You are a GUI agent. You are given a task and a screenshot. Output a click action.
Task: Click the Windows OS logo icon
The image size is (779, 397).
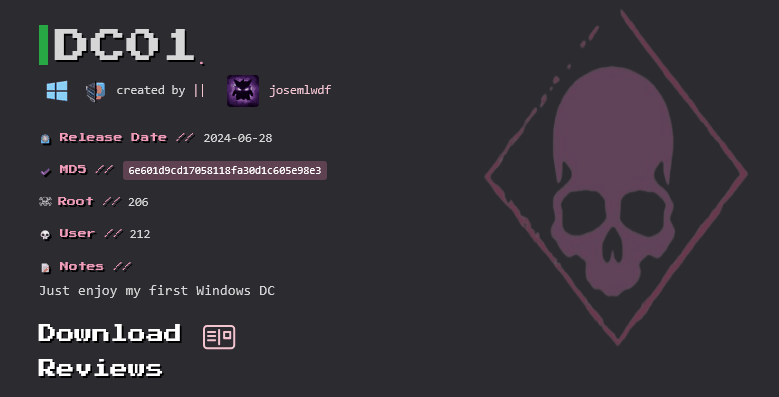[57, 91]
